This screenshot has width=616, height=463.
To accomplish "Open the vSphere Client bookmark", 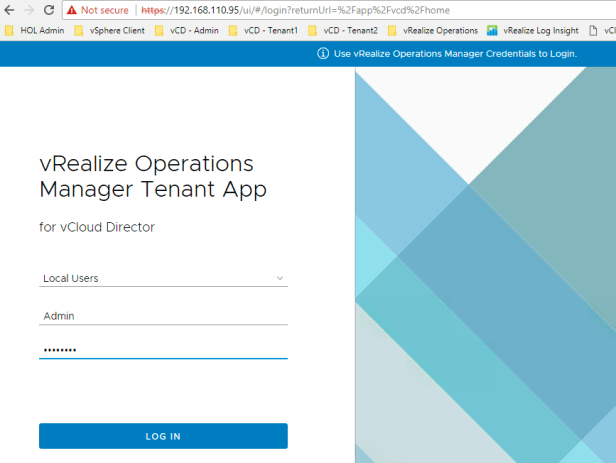I will pyautogui.click(x=110, y=31).
